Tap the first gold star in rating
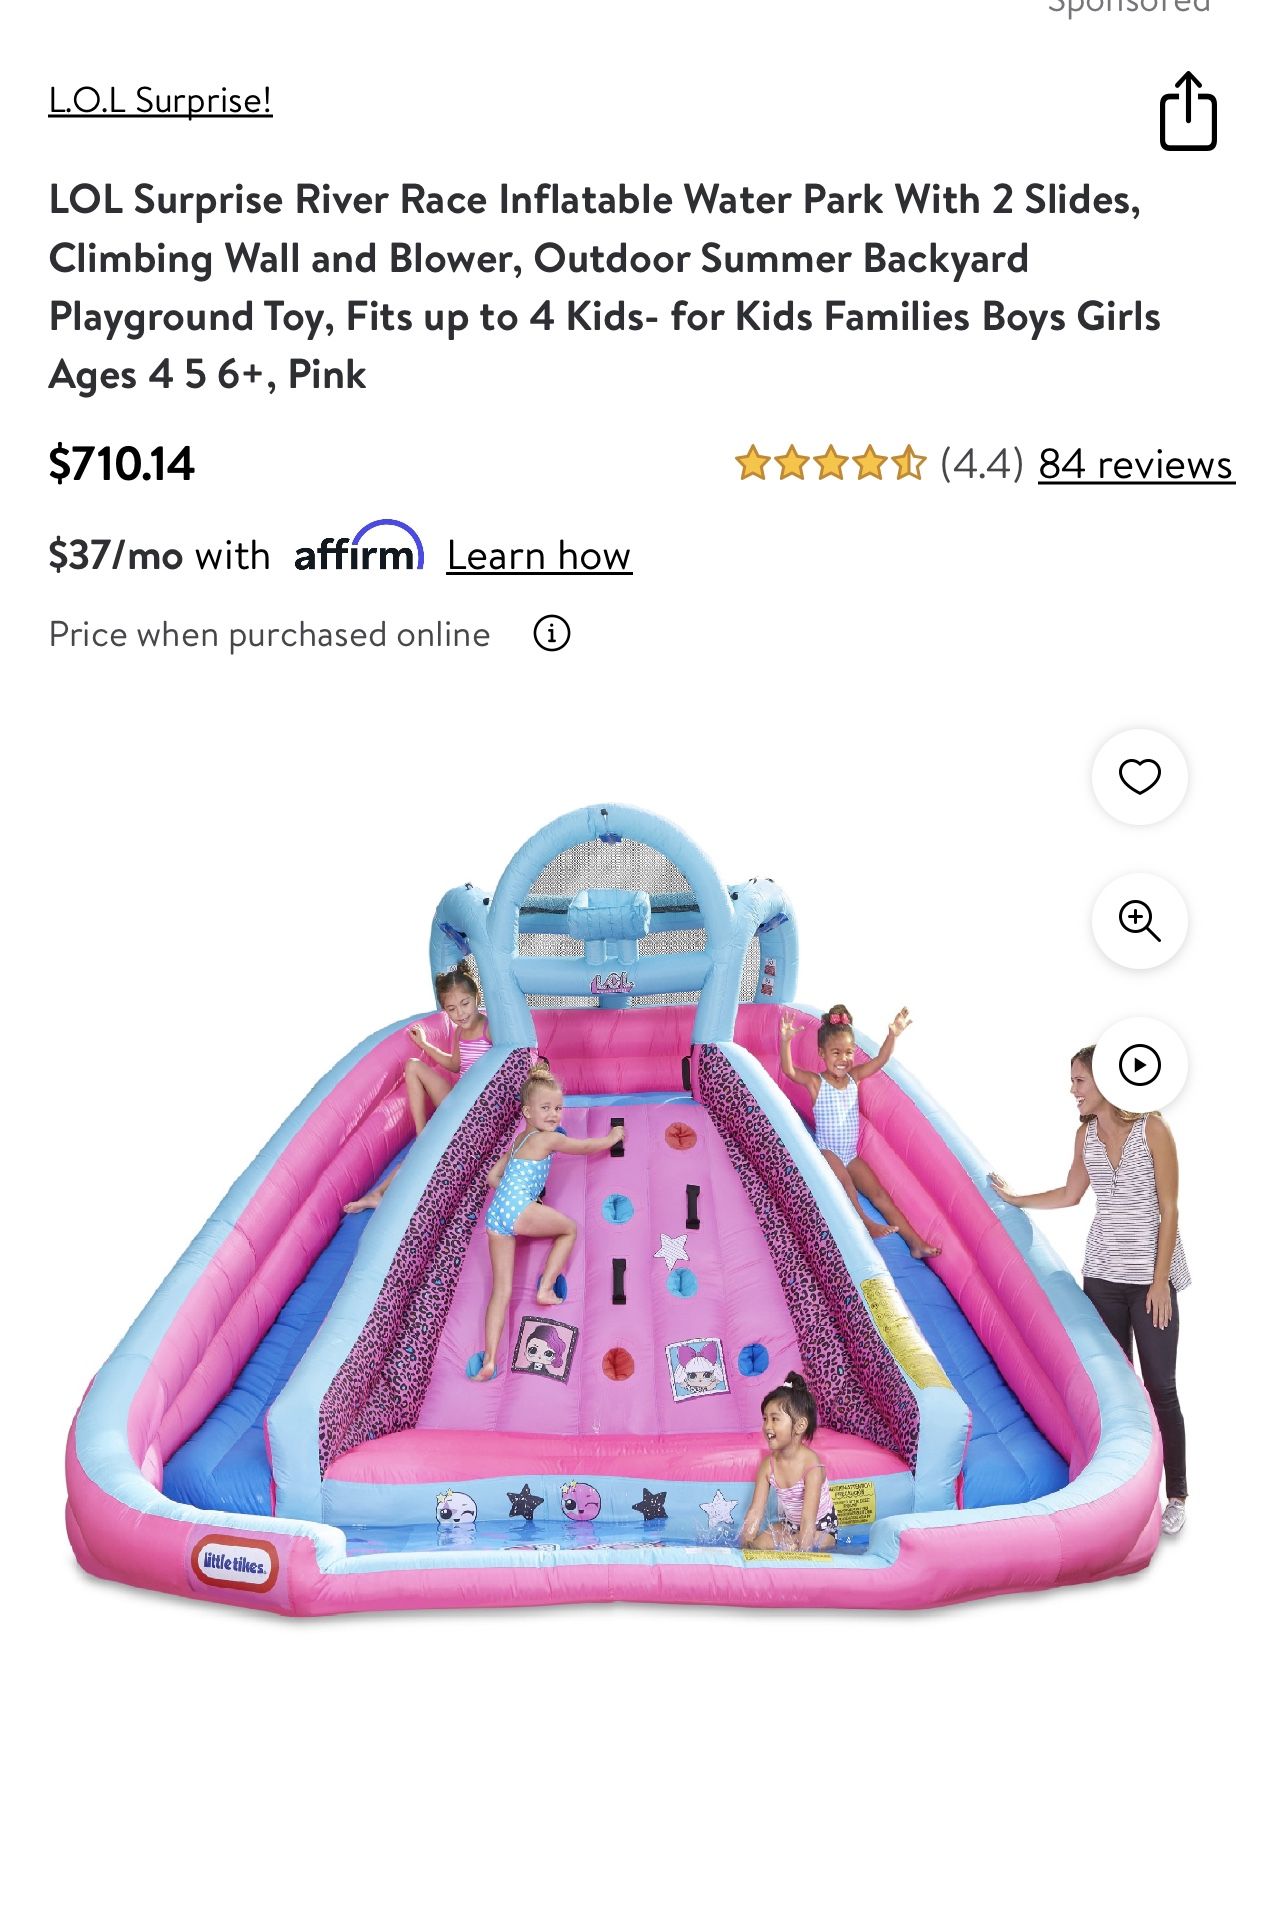The height and width of the screenshot is (1908, 1284). [x=752, y=464]
